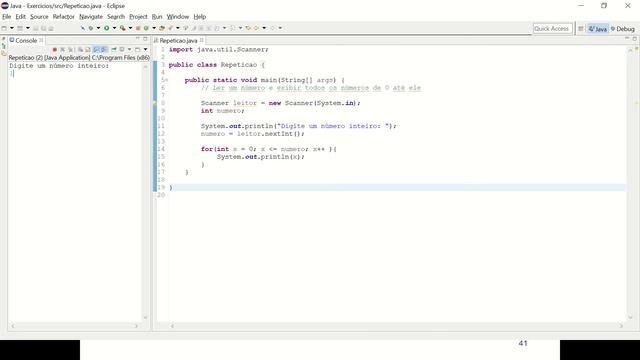This screenshot has width=640, height=360.
Task: Open the navigation history dropdown arrow
Action: (264, 28)
